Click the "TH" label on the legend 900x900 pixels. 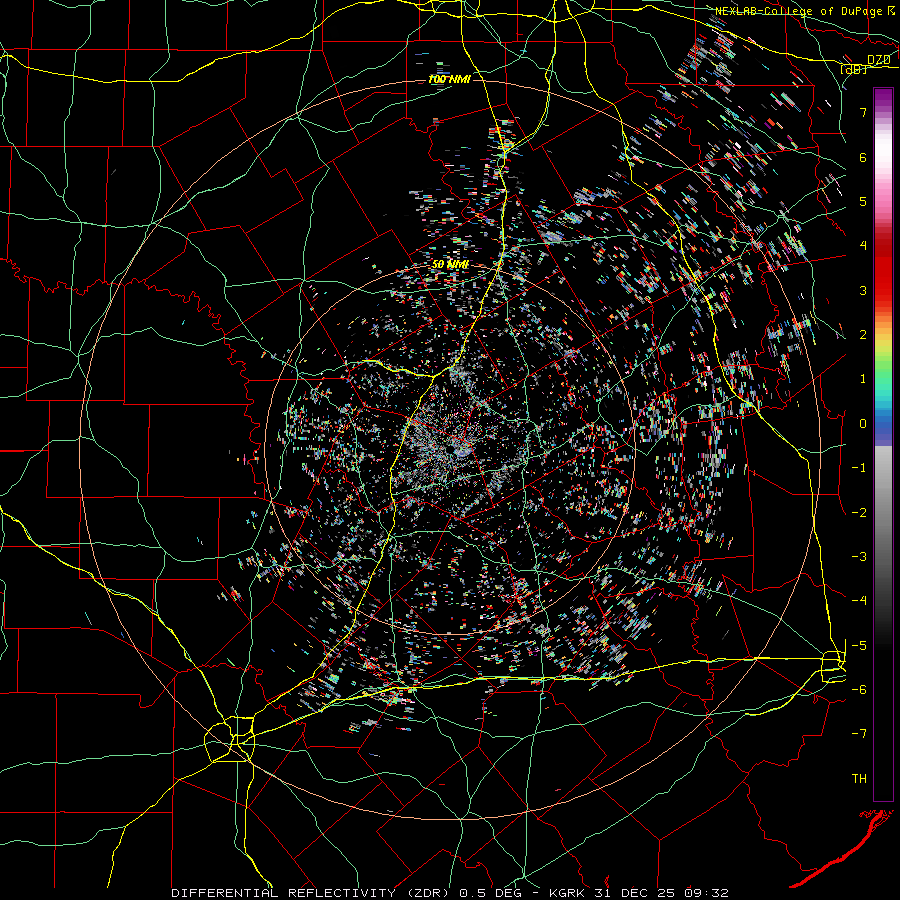pyautogui.click(x=859, y=779)
